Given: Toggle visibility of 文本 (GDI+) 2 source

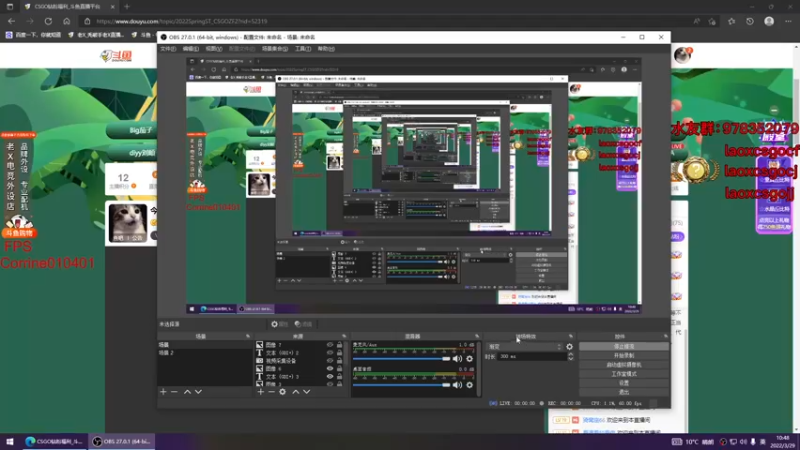Looking at the screenshot, I should tap(330, 353).
